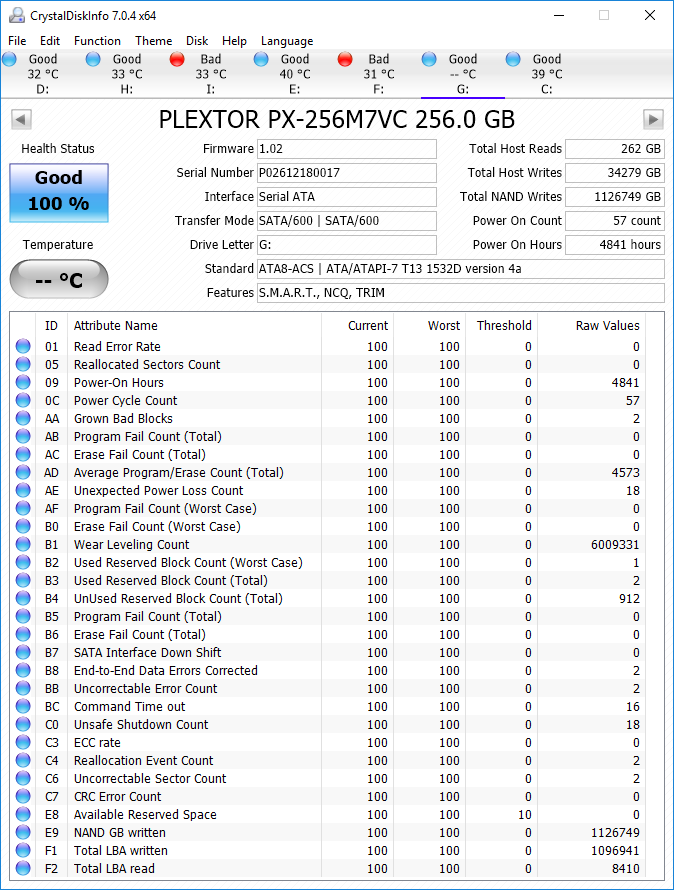Select the Erase Fail Count (Worst Case) row

click(x=329, y=527)
